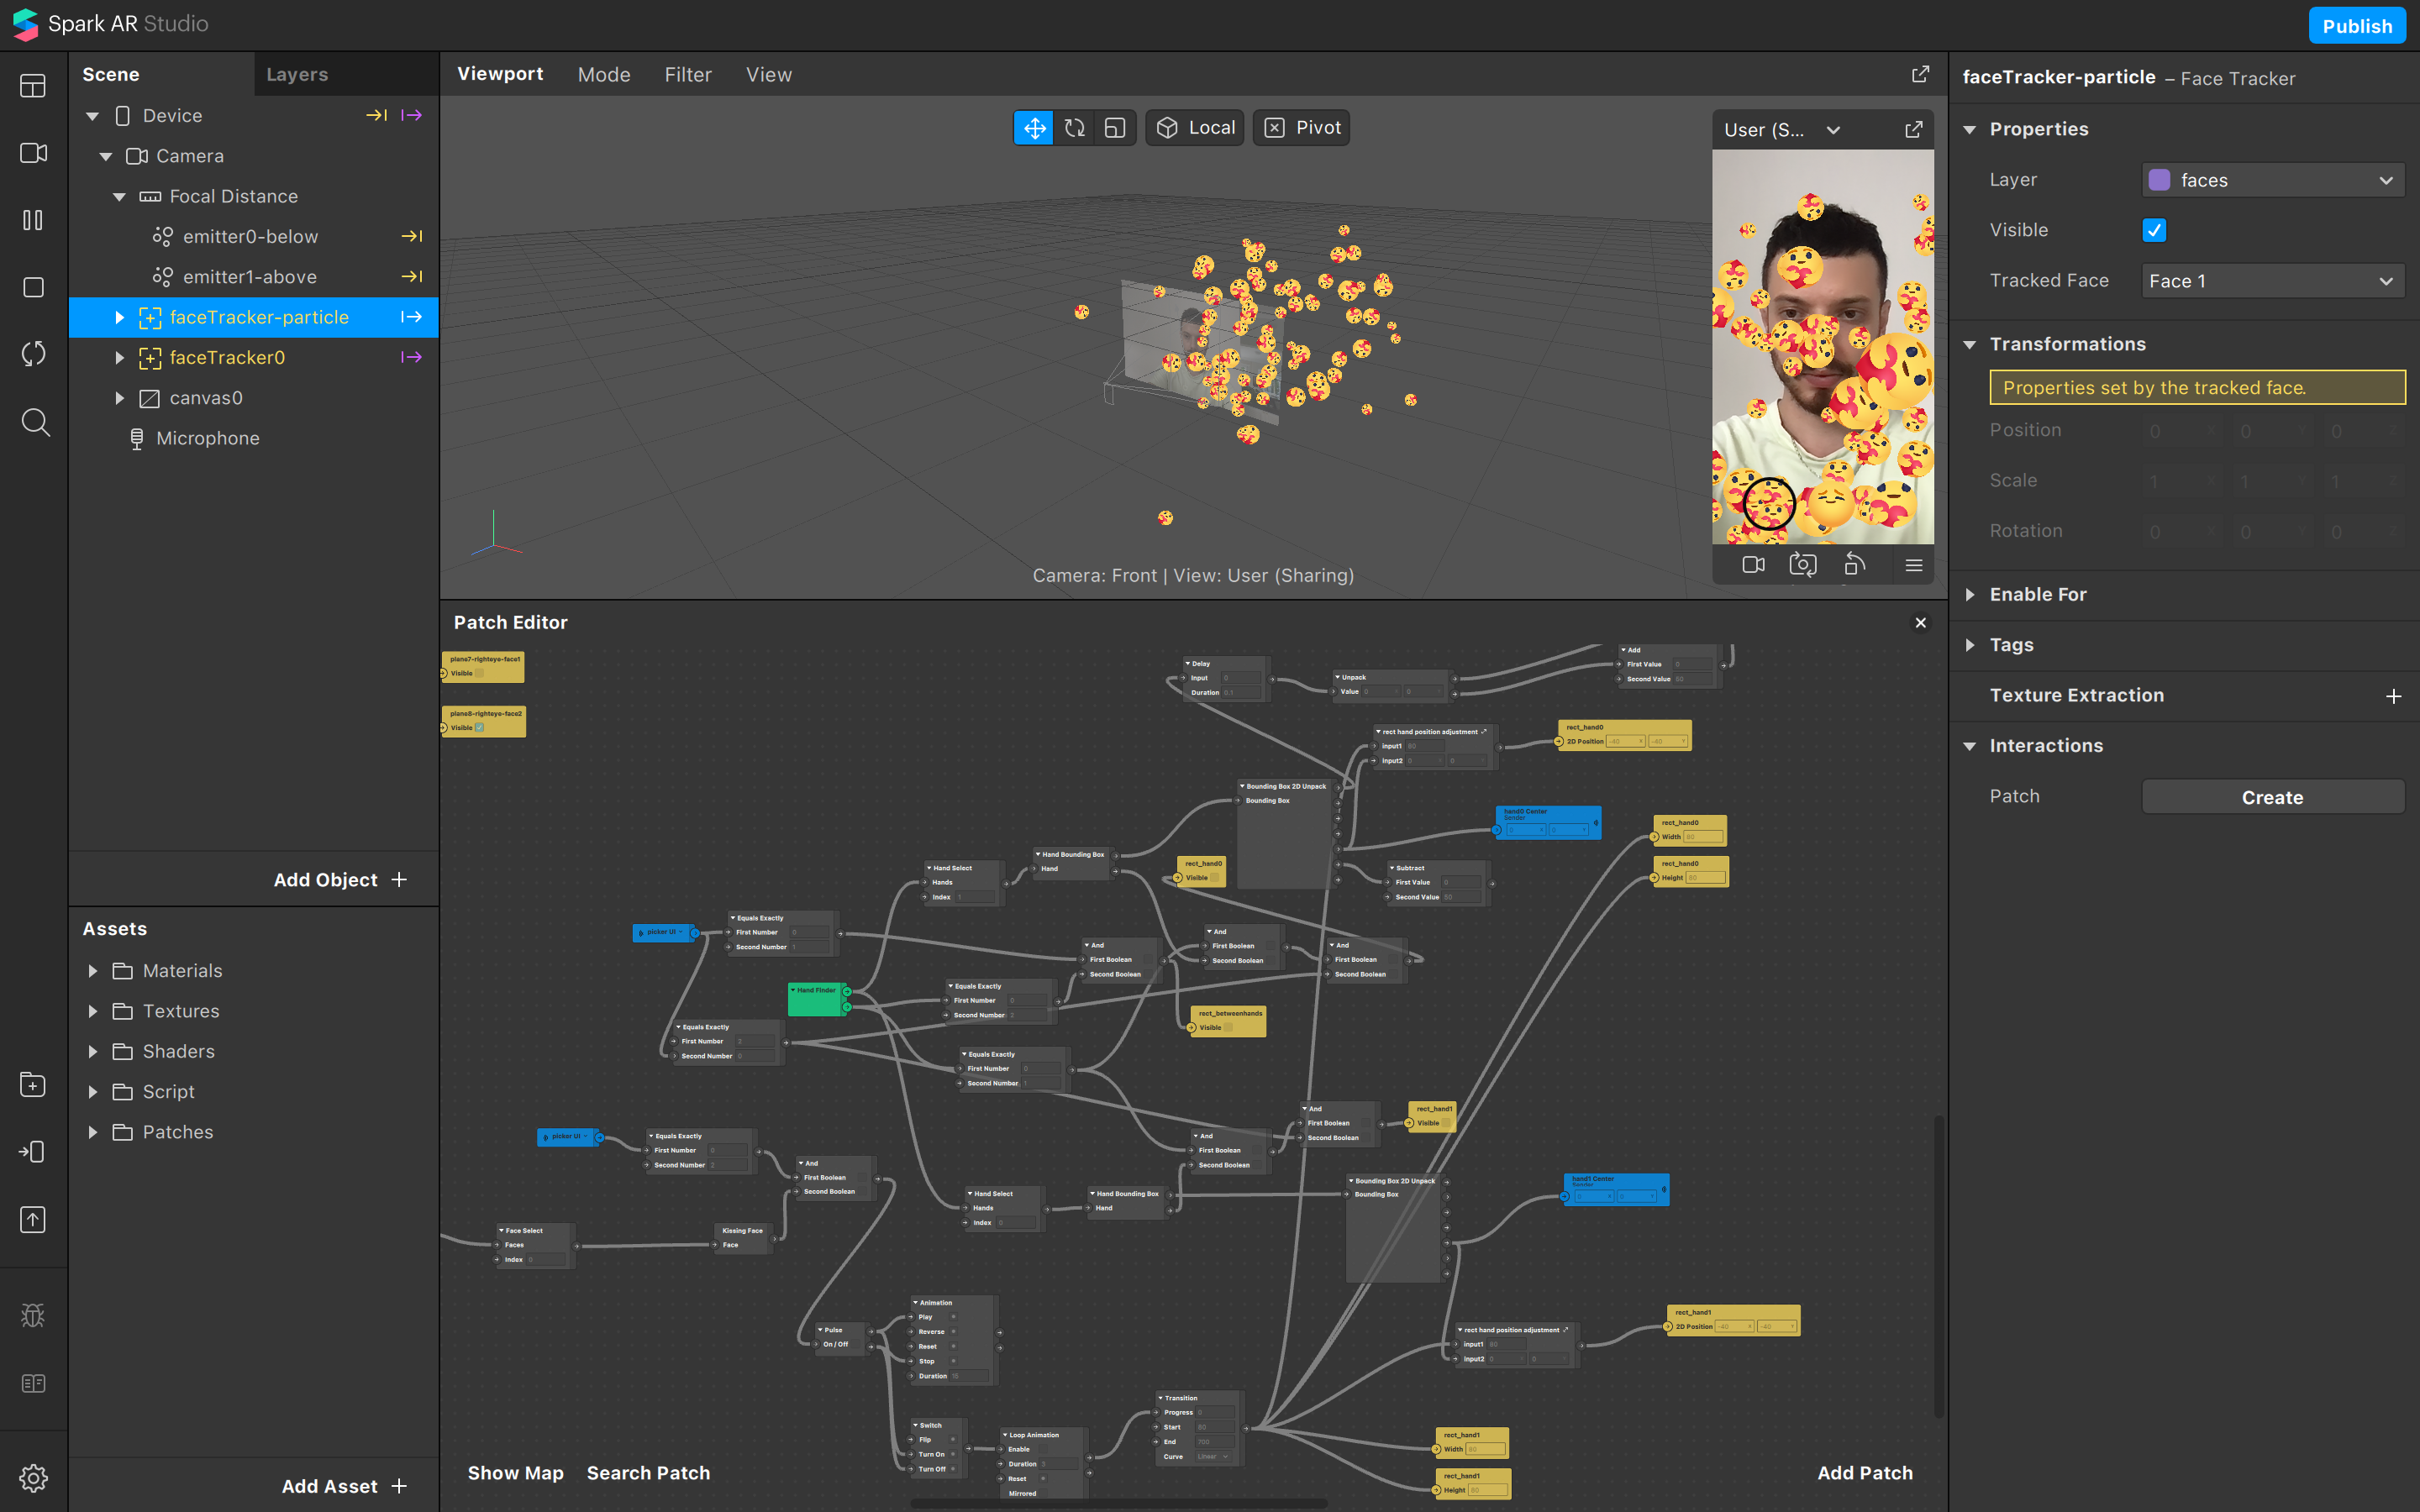Image resolution: width=2420 pixels, height=1512 pixels.
Task: Open the bug report icon in the sidebar
Action: (33, 1316)
